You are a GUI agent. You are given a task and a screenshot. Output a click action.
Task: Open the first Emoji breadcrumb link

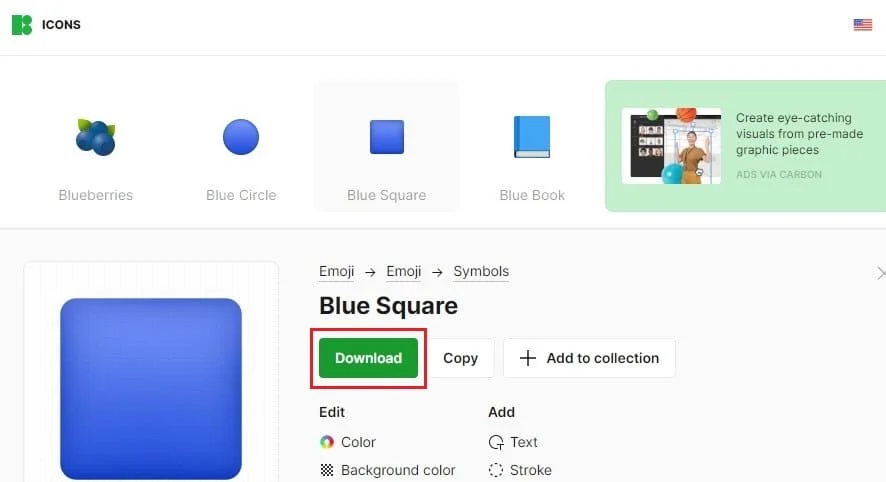point(336,271)
